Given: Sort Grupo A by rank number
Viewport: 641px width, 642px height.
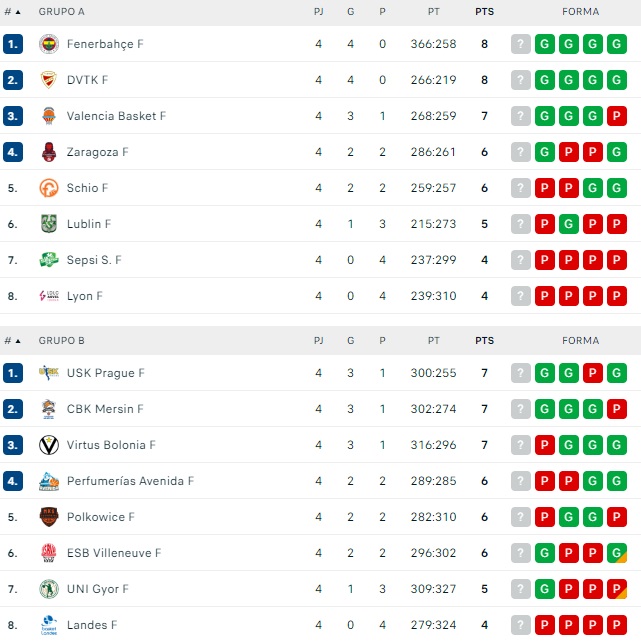Looking at the screenshot, I should click(x=12, y=12).
